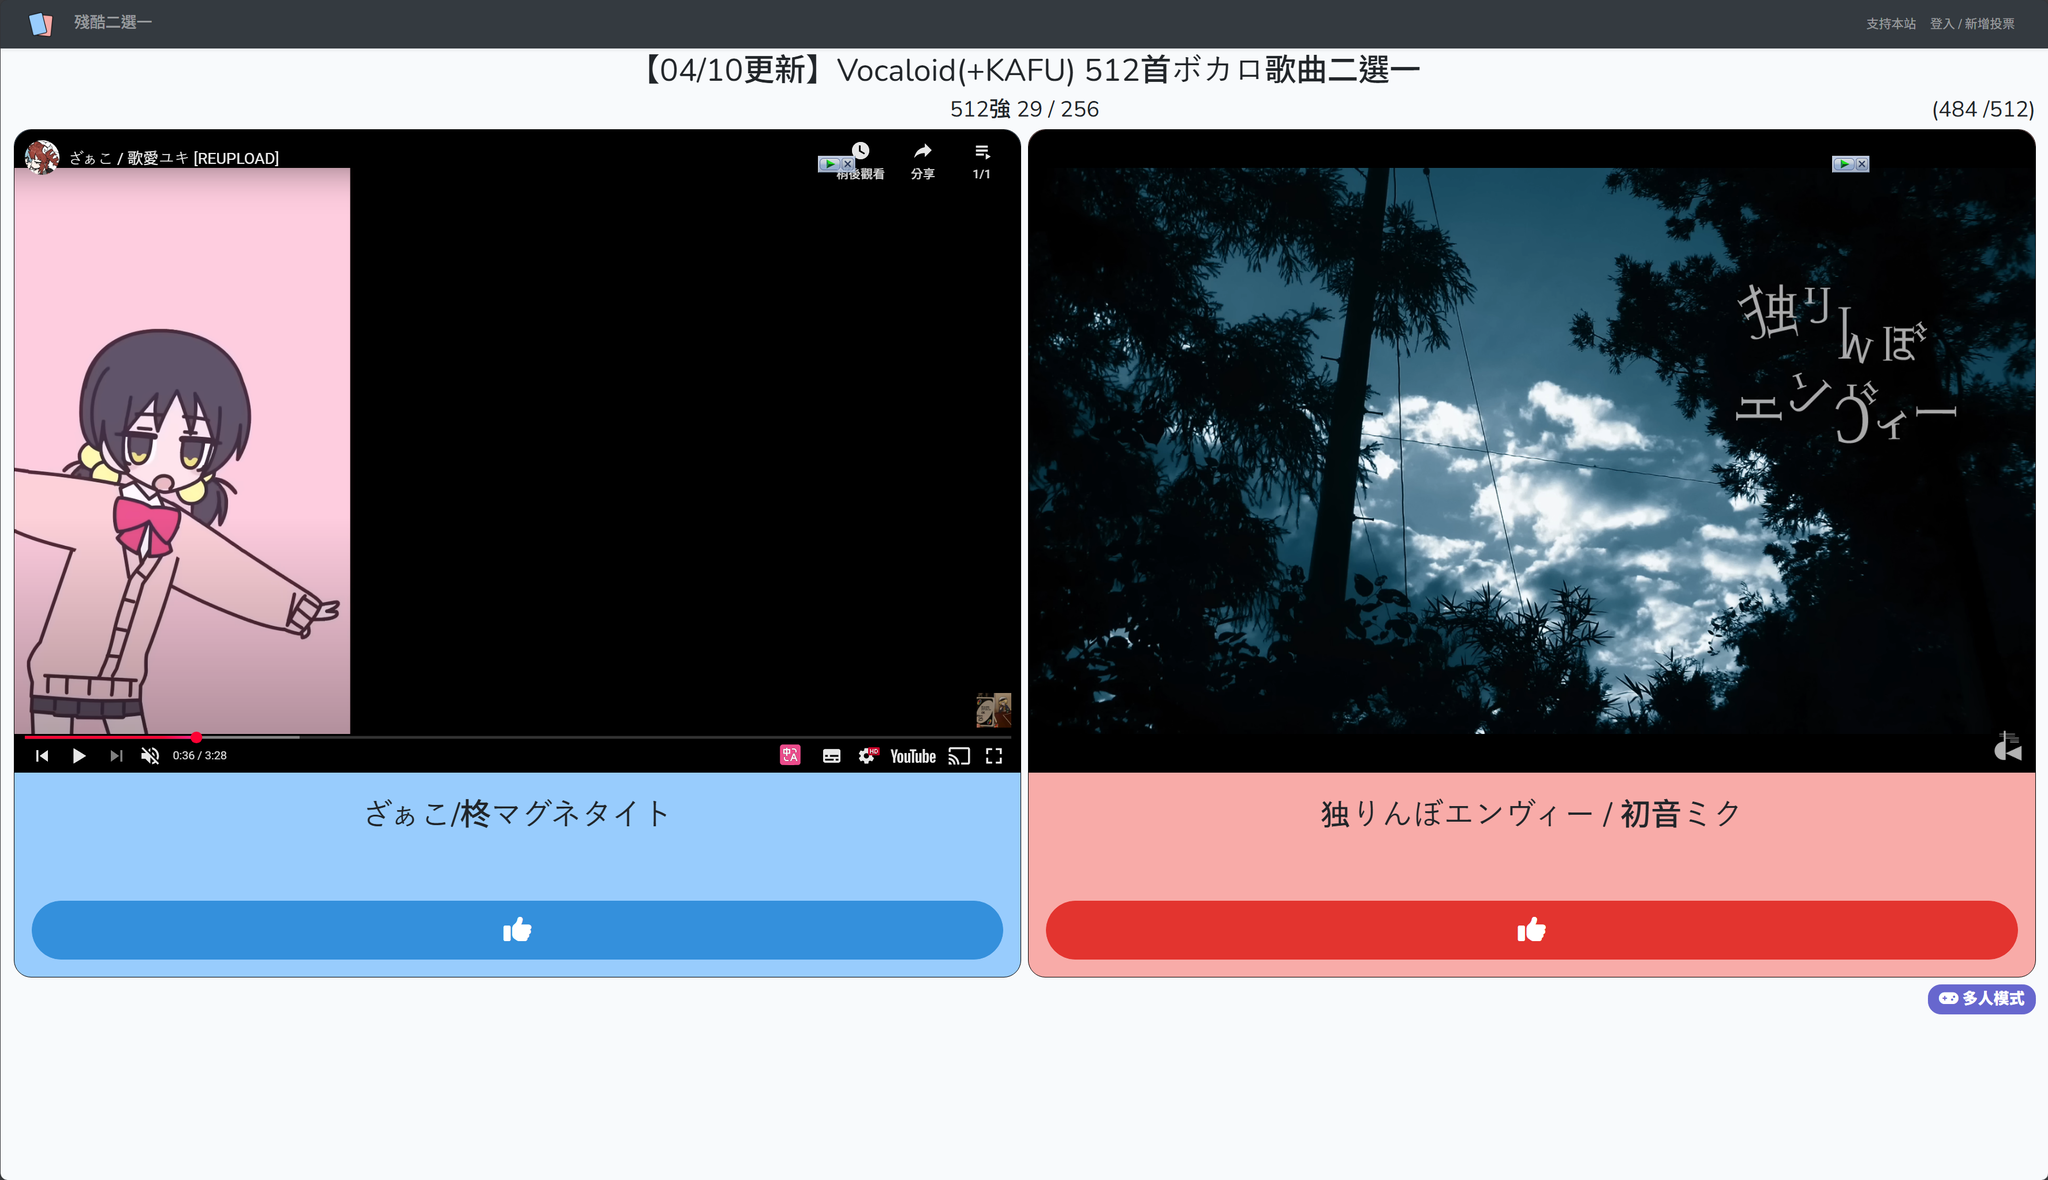Vote for 独りんぼエンヴィー with red thumbs-up
The height and width of the screenshot is (1180, 2048).
1532,930
